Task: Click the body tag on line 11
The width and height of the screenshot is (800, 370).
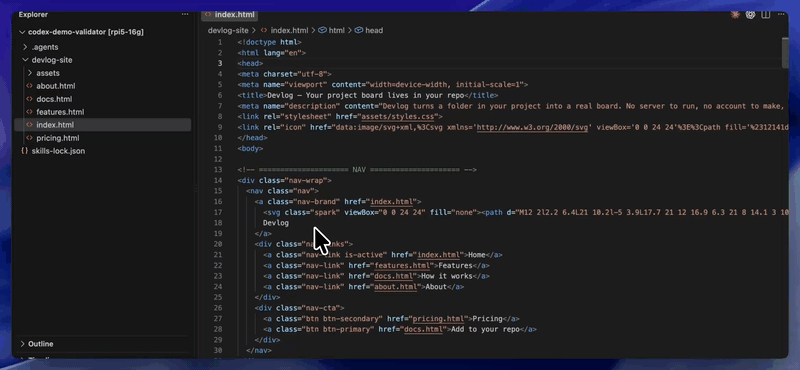Action: [x=250, y=149]
